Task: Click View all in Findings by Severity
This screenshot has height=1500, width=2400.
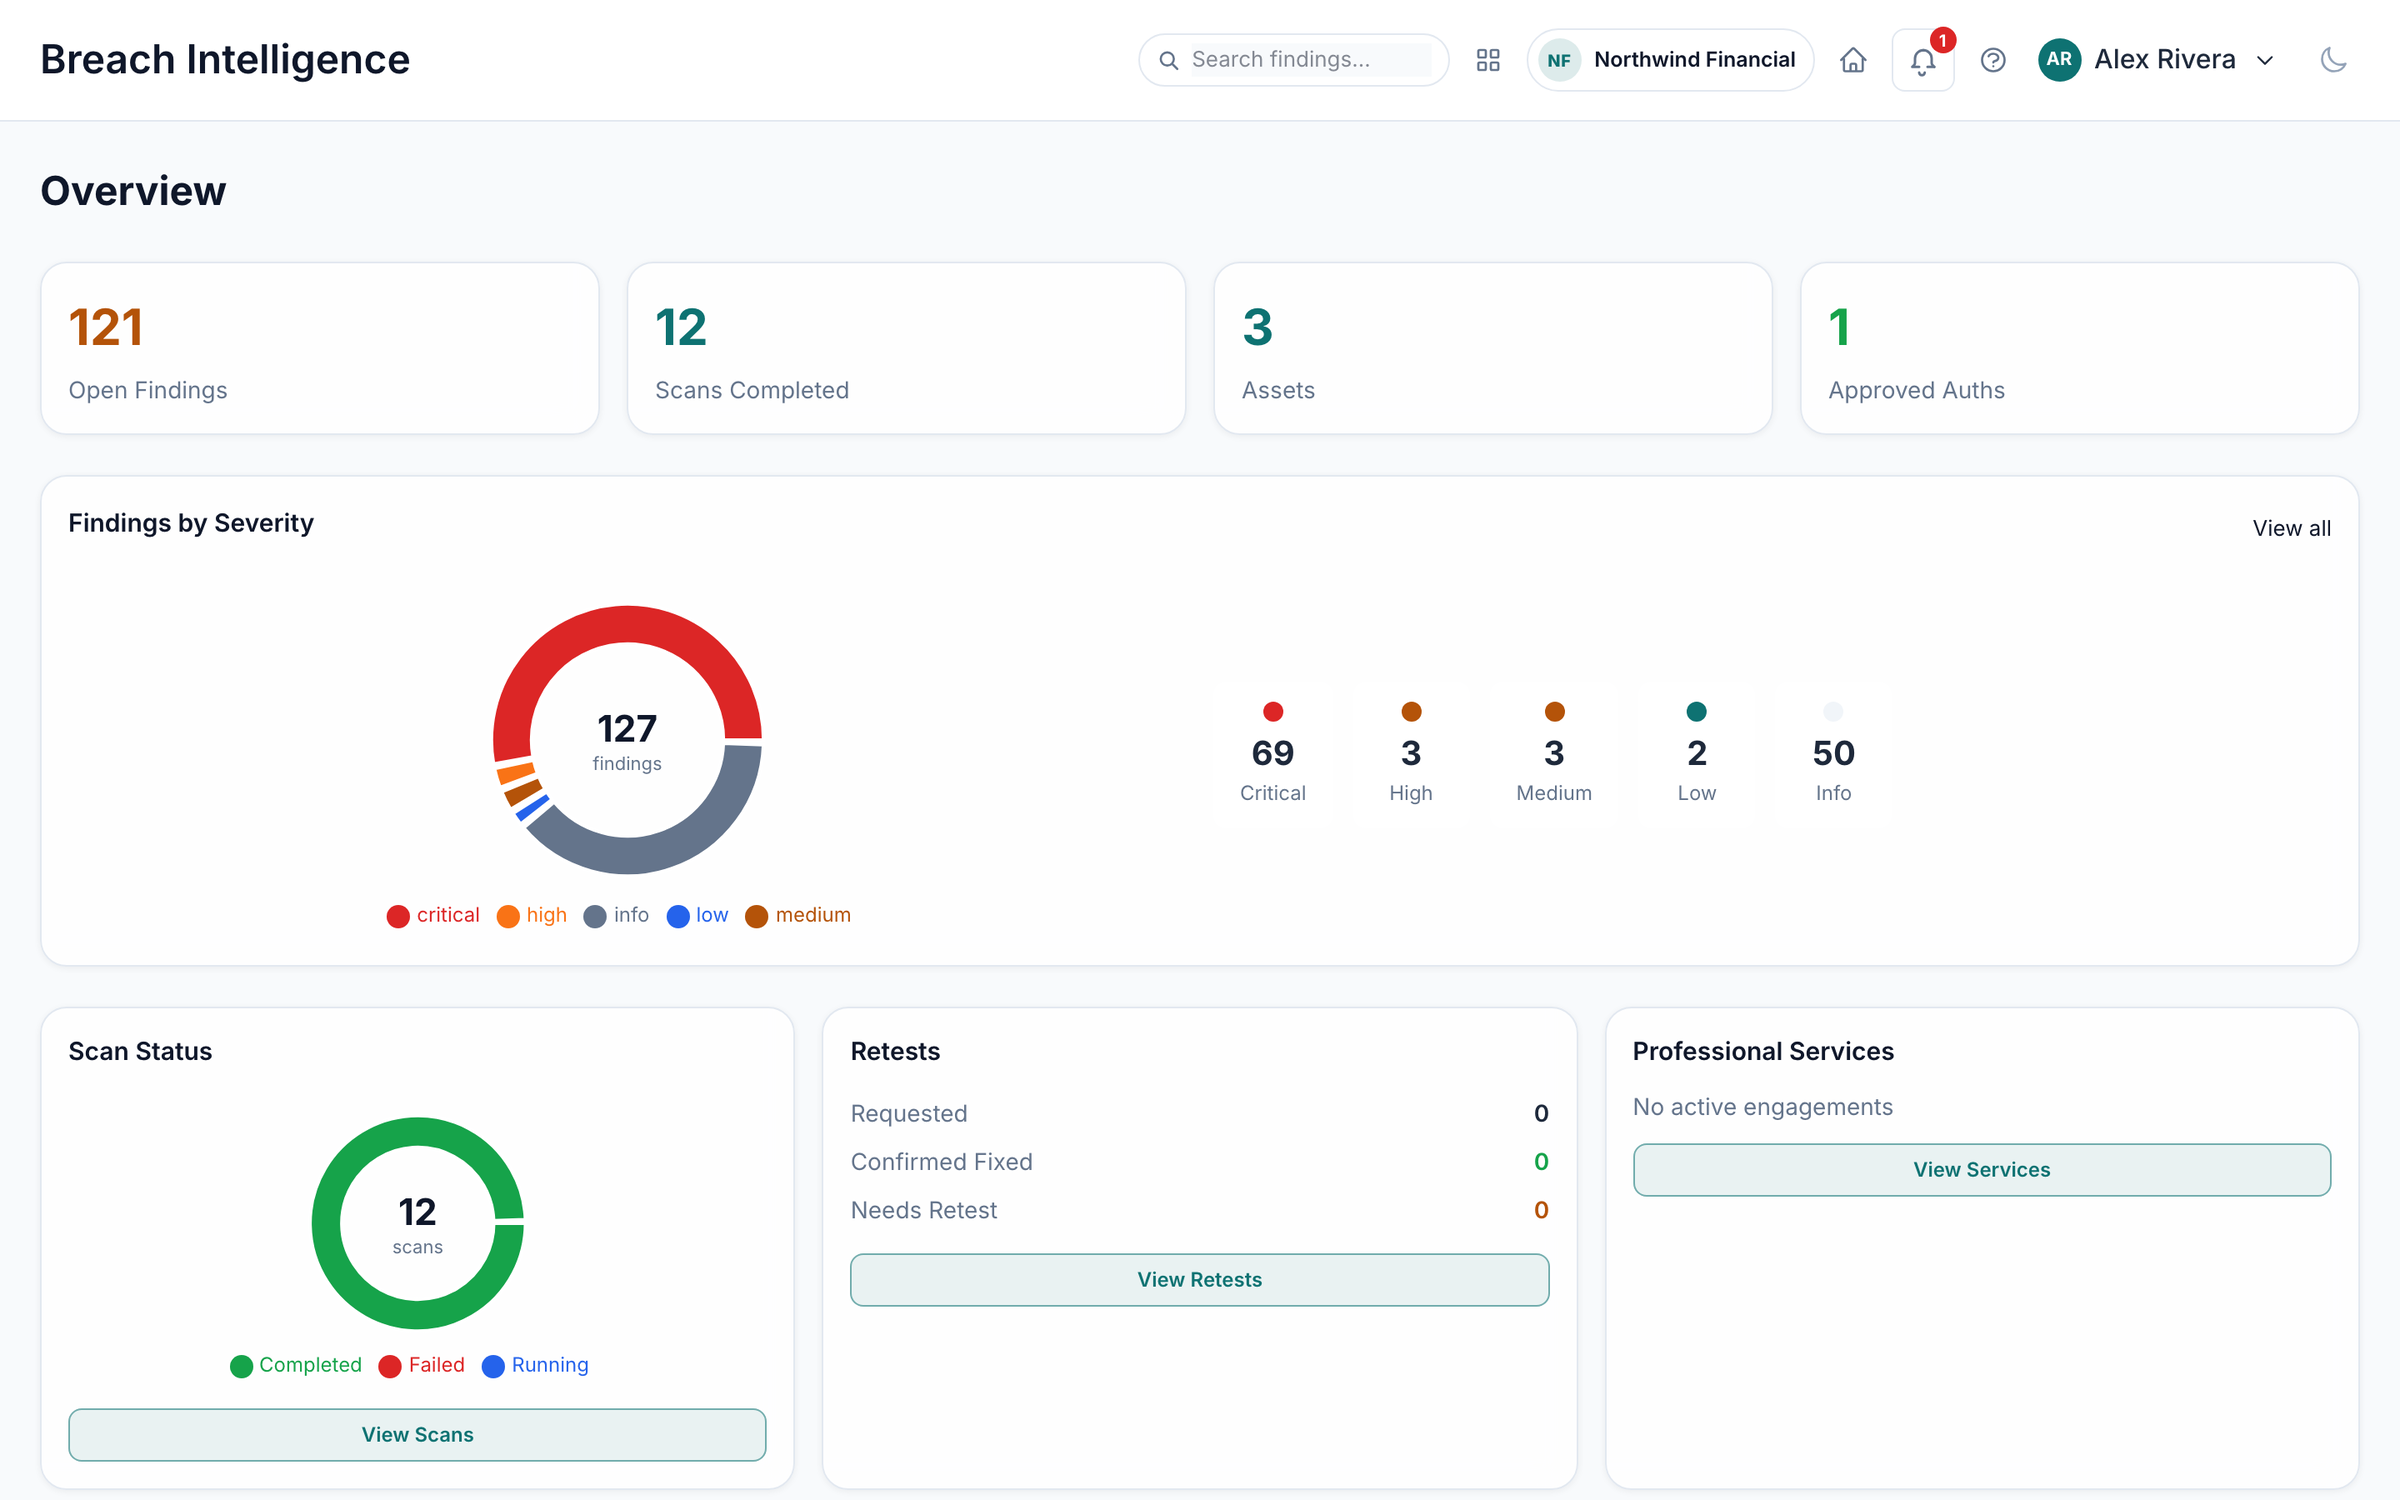Action: tap(2291, 528)
